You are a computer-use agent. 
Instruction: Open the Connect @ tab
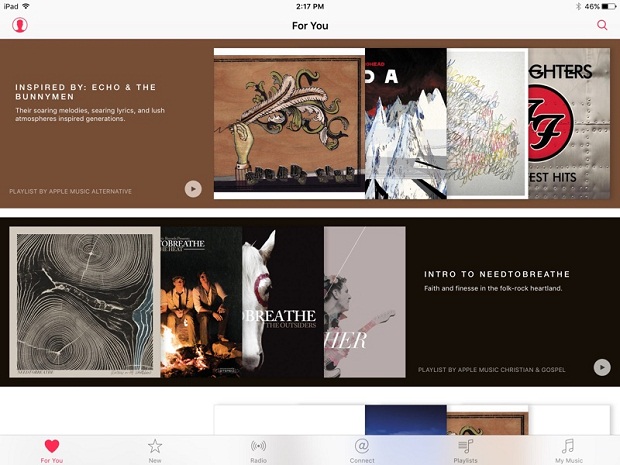(362, 451)
